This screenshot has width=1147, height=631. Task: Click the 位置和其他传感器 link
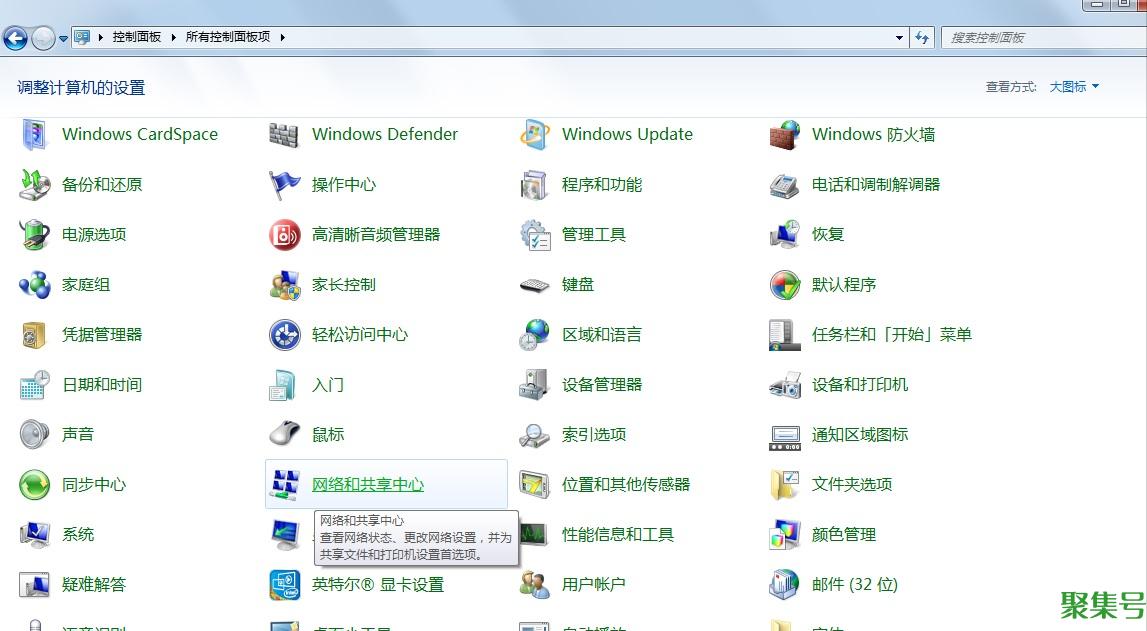tap(625, 485)
